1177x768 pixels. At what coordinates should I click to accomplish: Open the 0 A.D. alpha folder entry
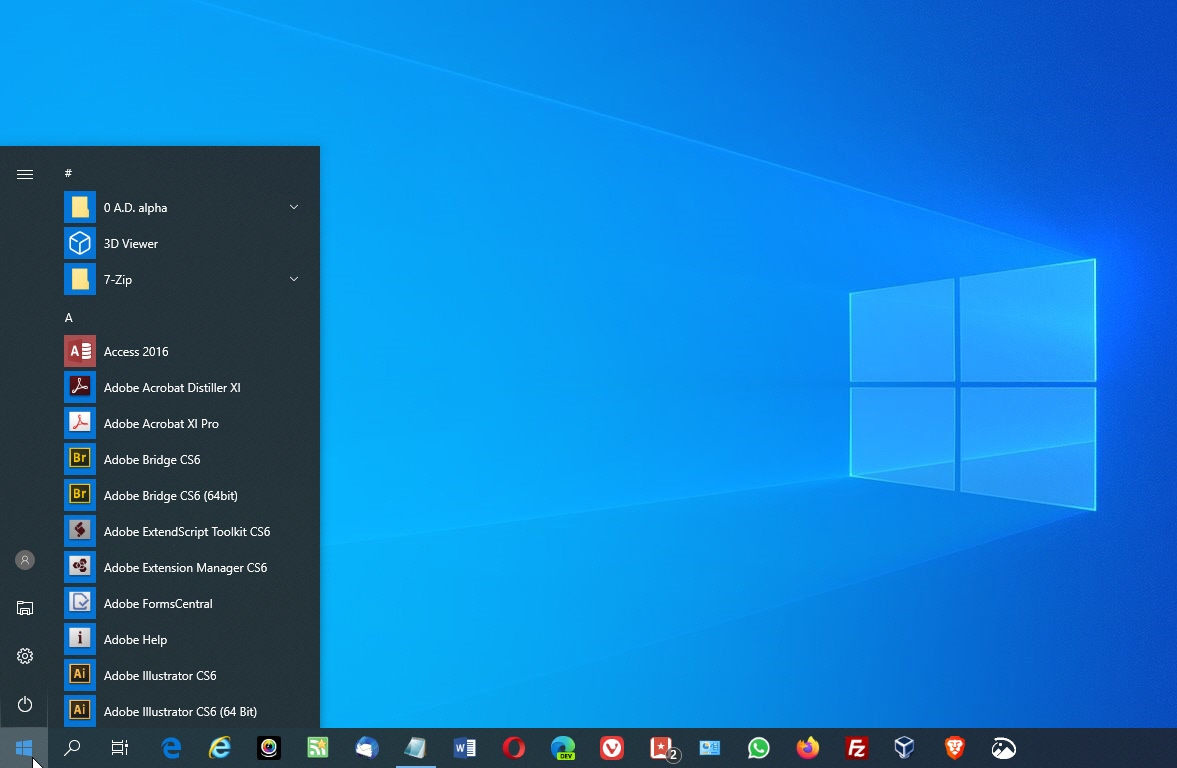[x=185, y=207]
